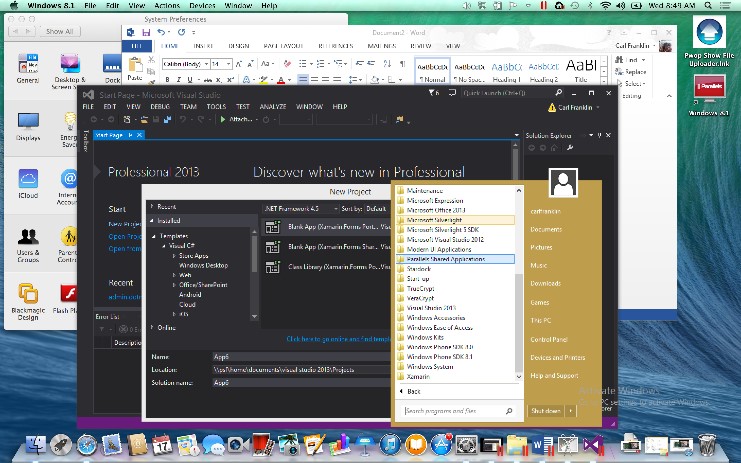Open the font size dropdown in Word
Image resolution: width=741 pixels, height=463 pixels.
[228, 64]
